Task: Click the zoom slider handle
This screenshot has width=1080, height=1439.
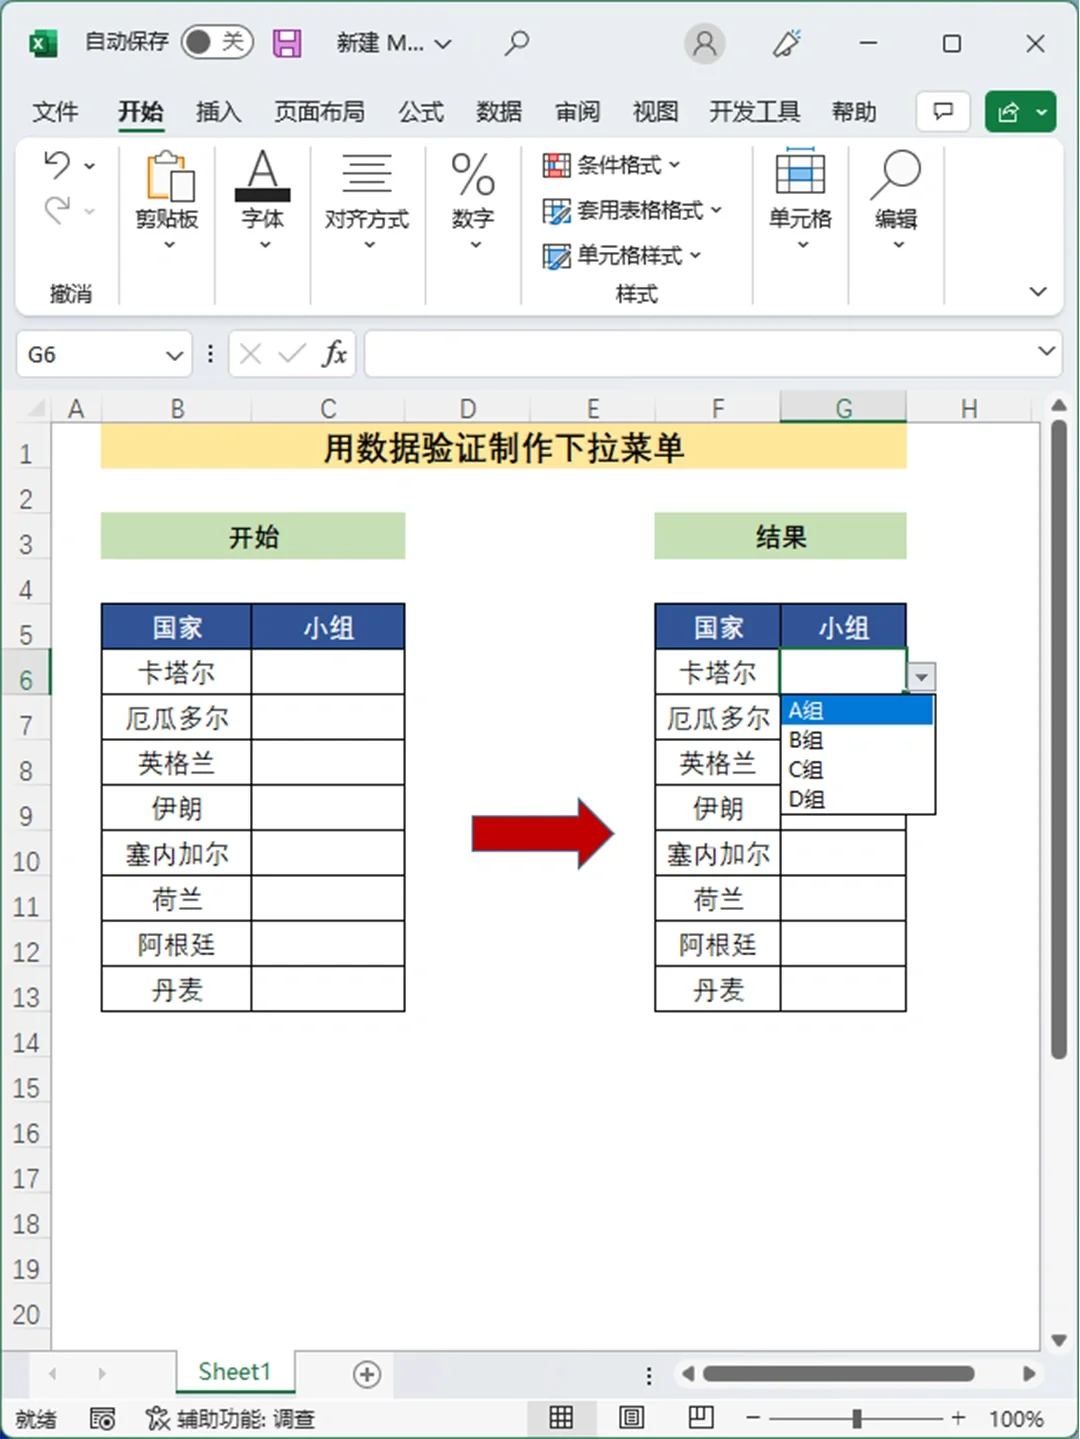Action: click(857, 1418)
